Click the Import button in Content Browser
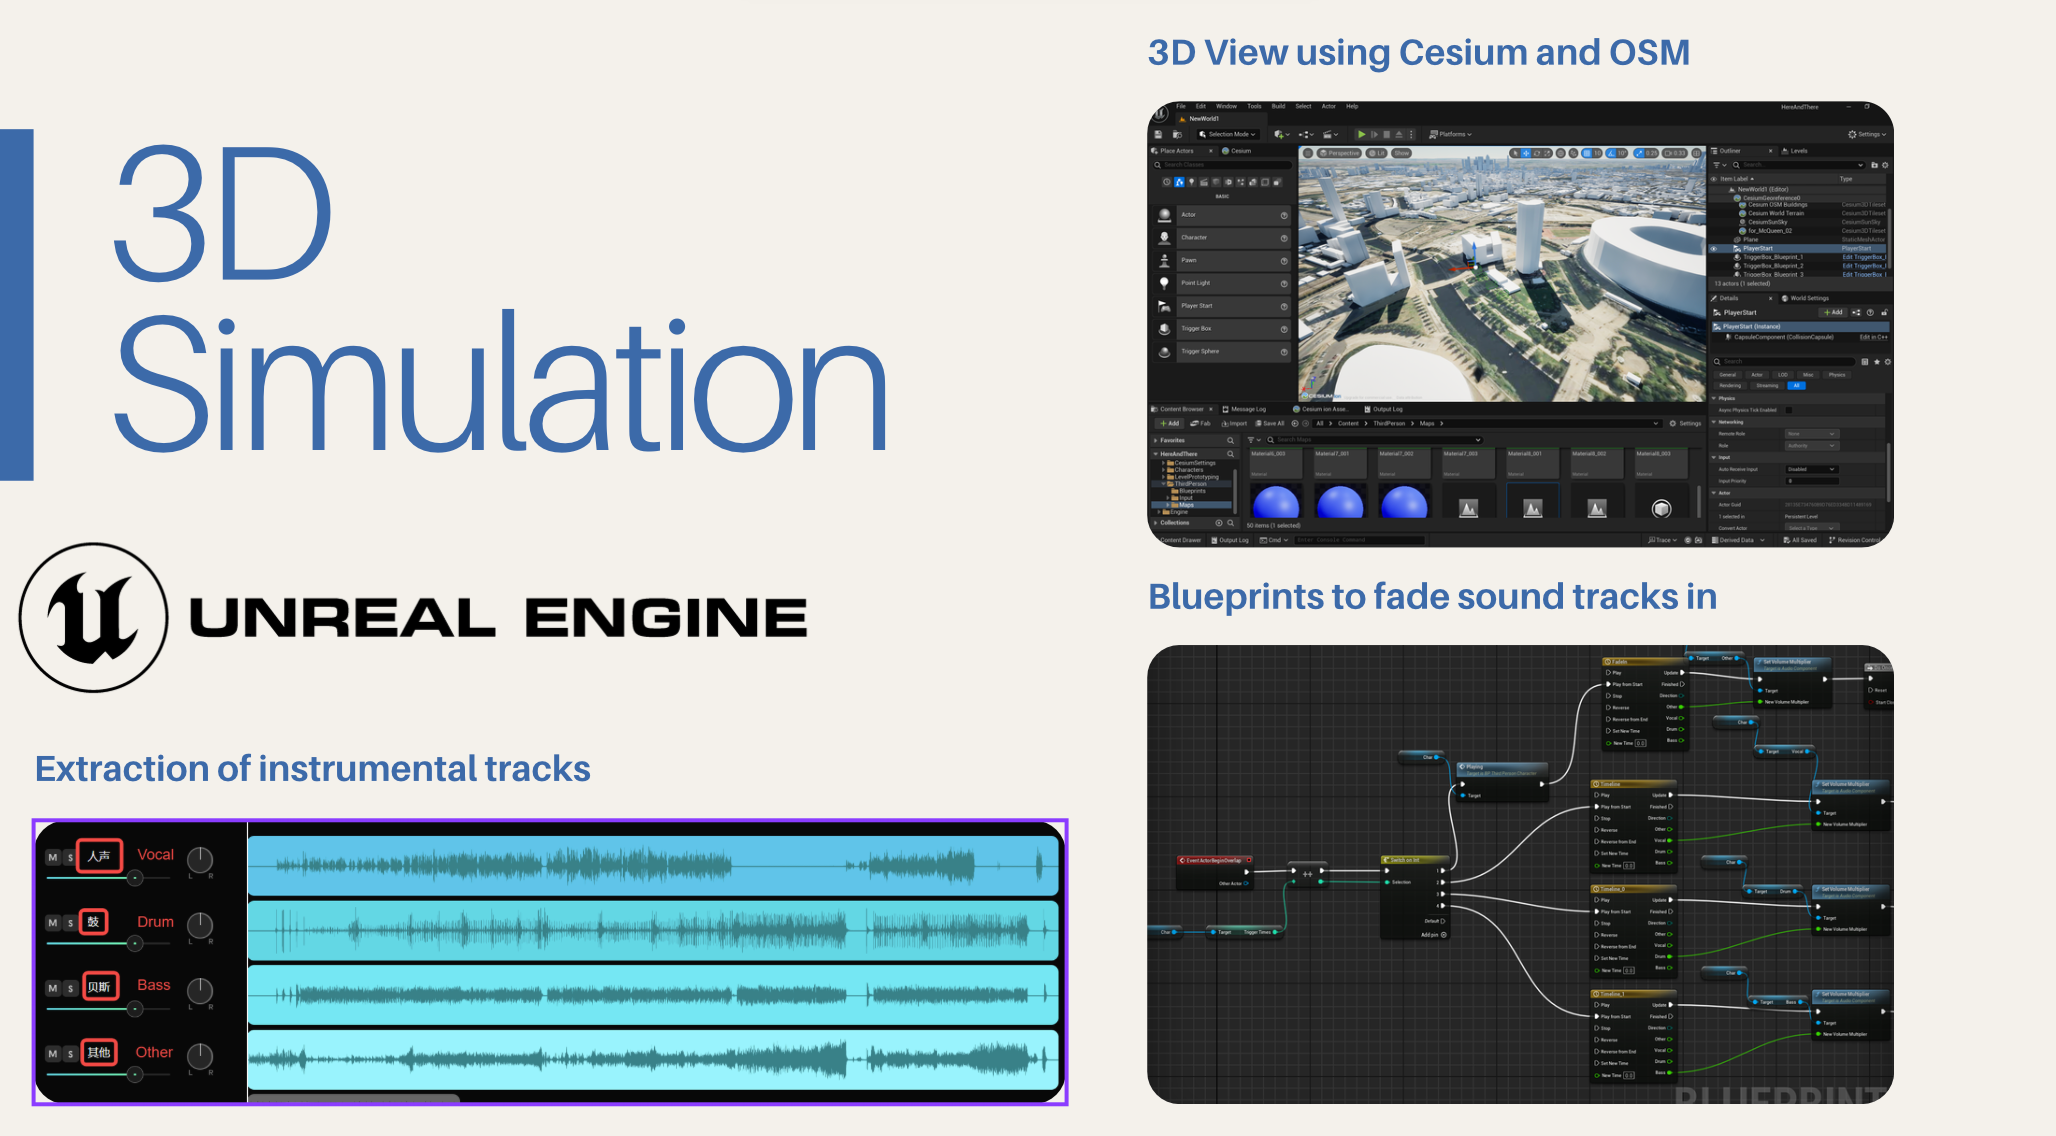The width and height of the screenshot is (2056, 1136). pyautogui.click(x=1234, y=423)
